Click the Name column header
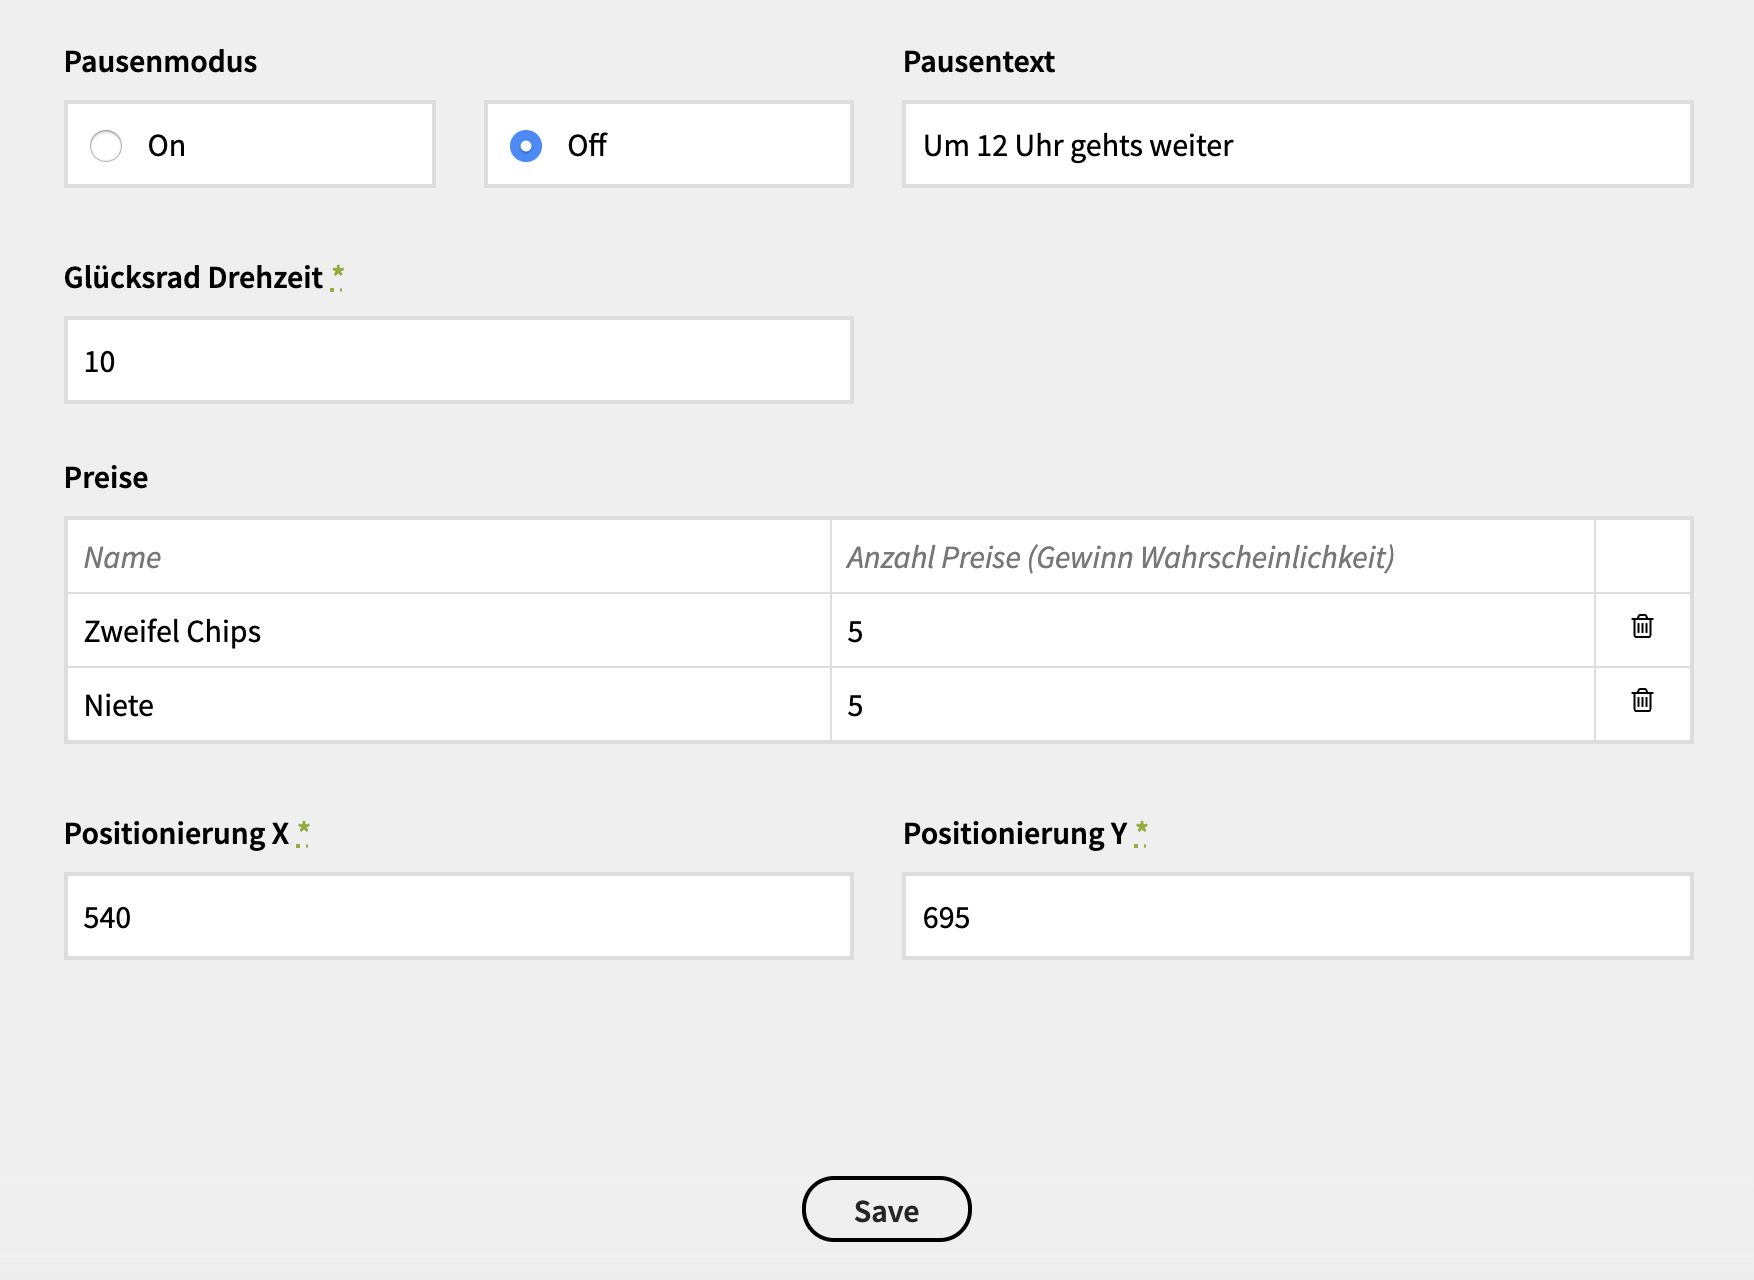 click(x=123, y=557)
